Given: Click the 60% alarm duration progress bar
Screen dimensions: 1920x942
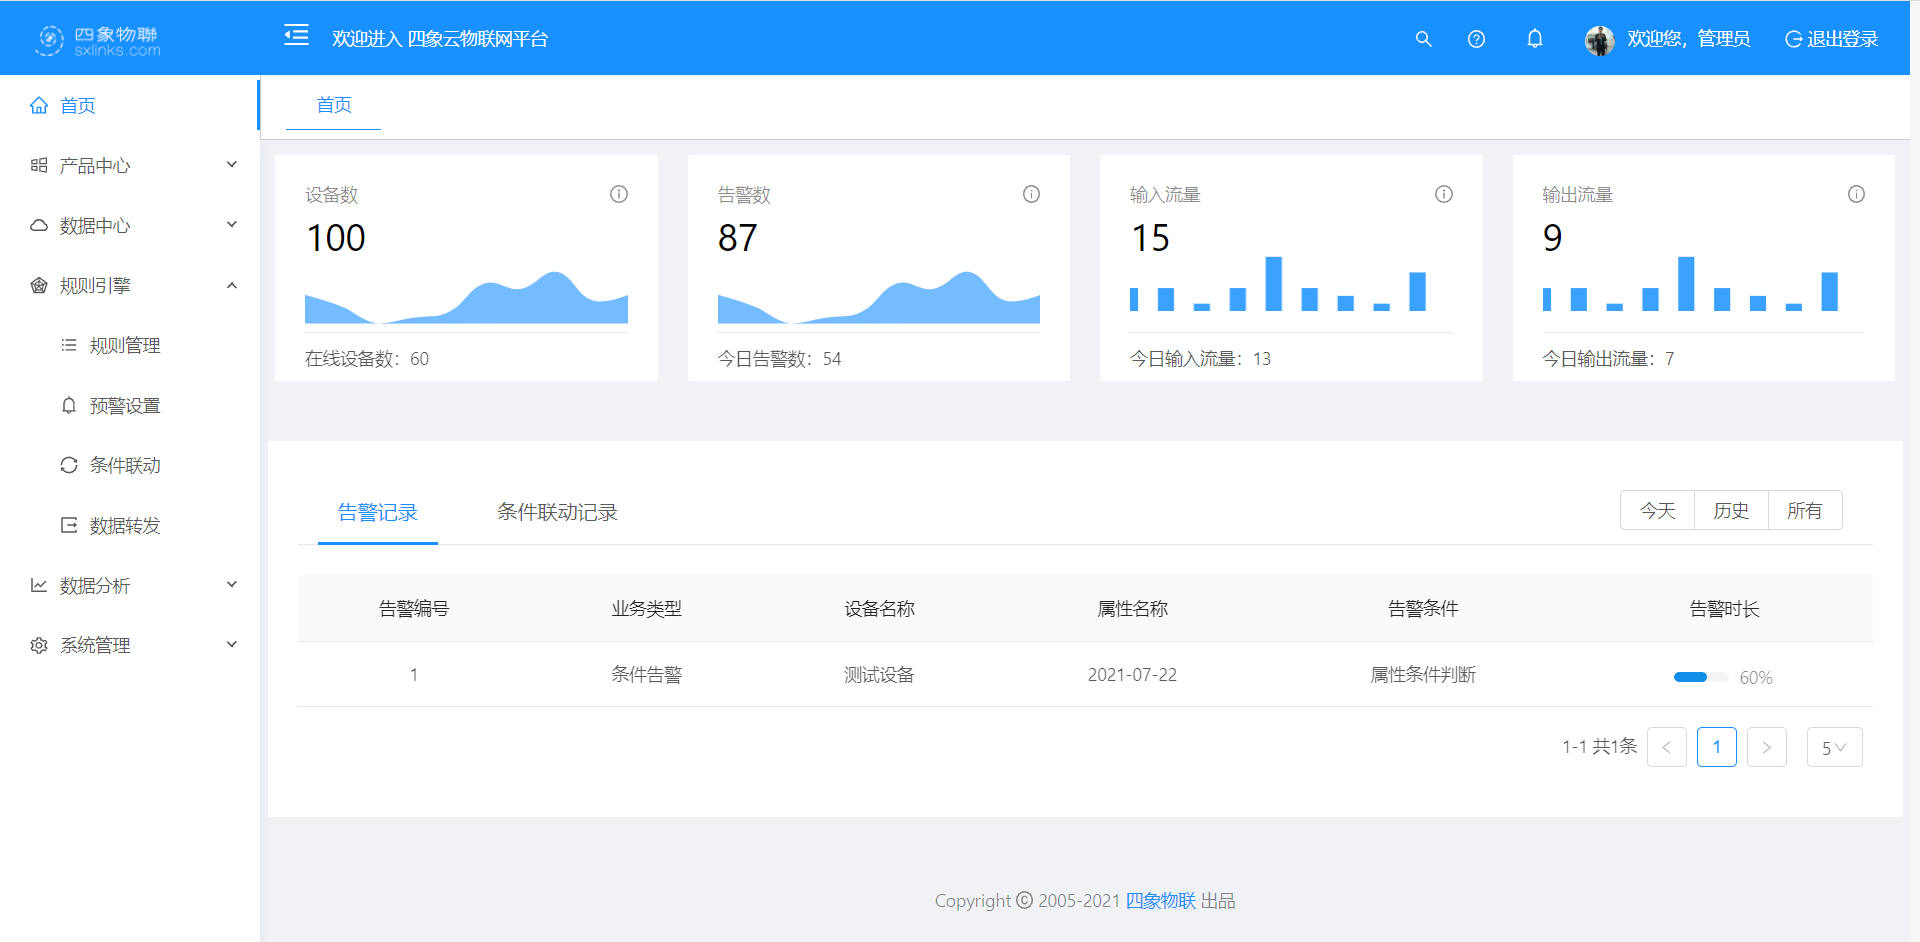Looking at the screenshot, I should (x=1700, y=677).
